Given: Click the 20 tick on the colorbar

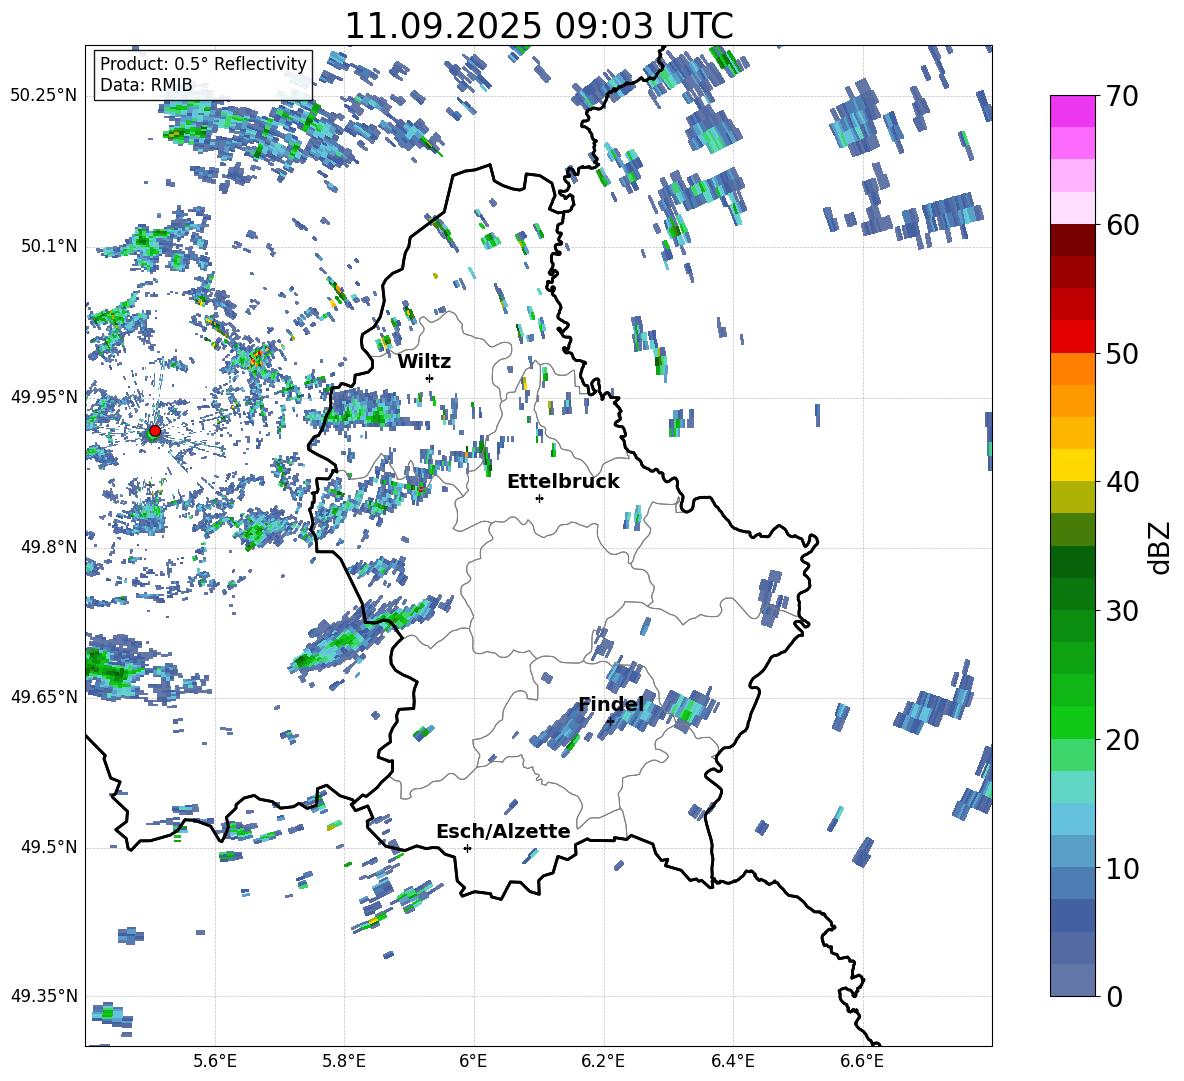Looking at the screenshot, I should click(1122, 740).
